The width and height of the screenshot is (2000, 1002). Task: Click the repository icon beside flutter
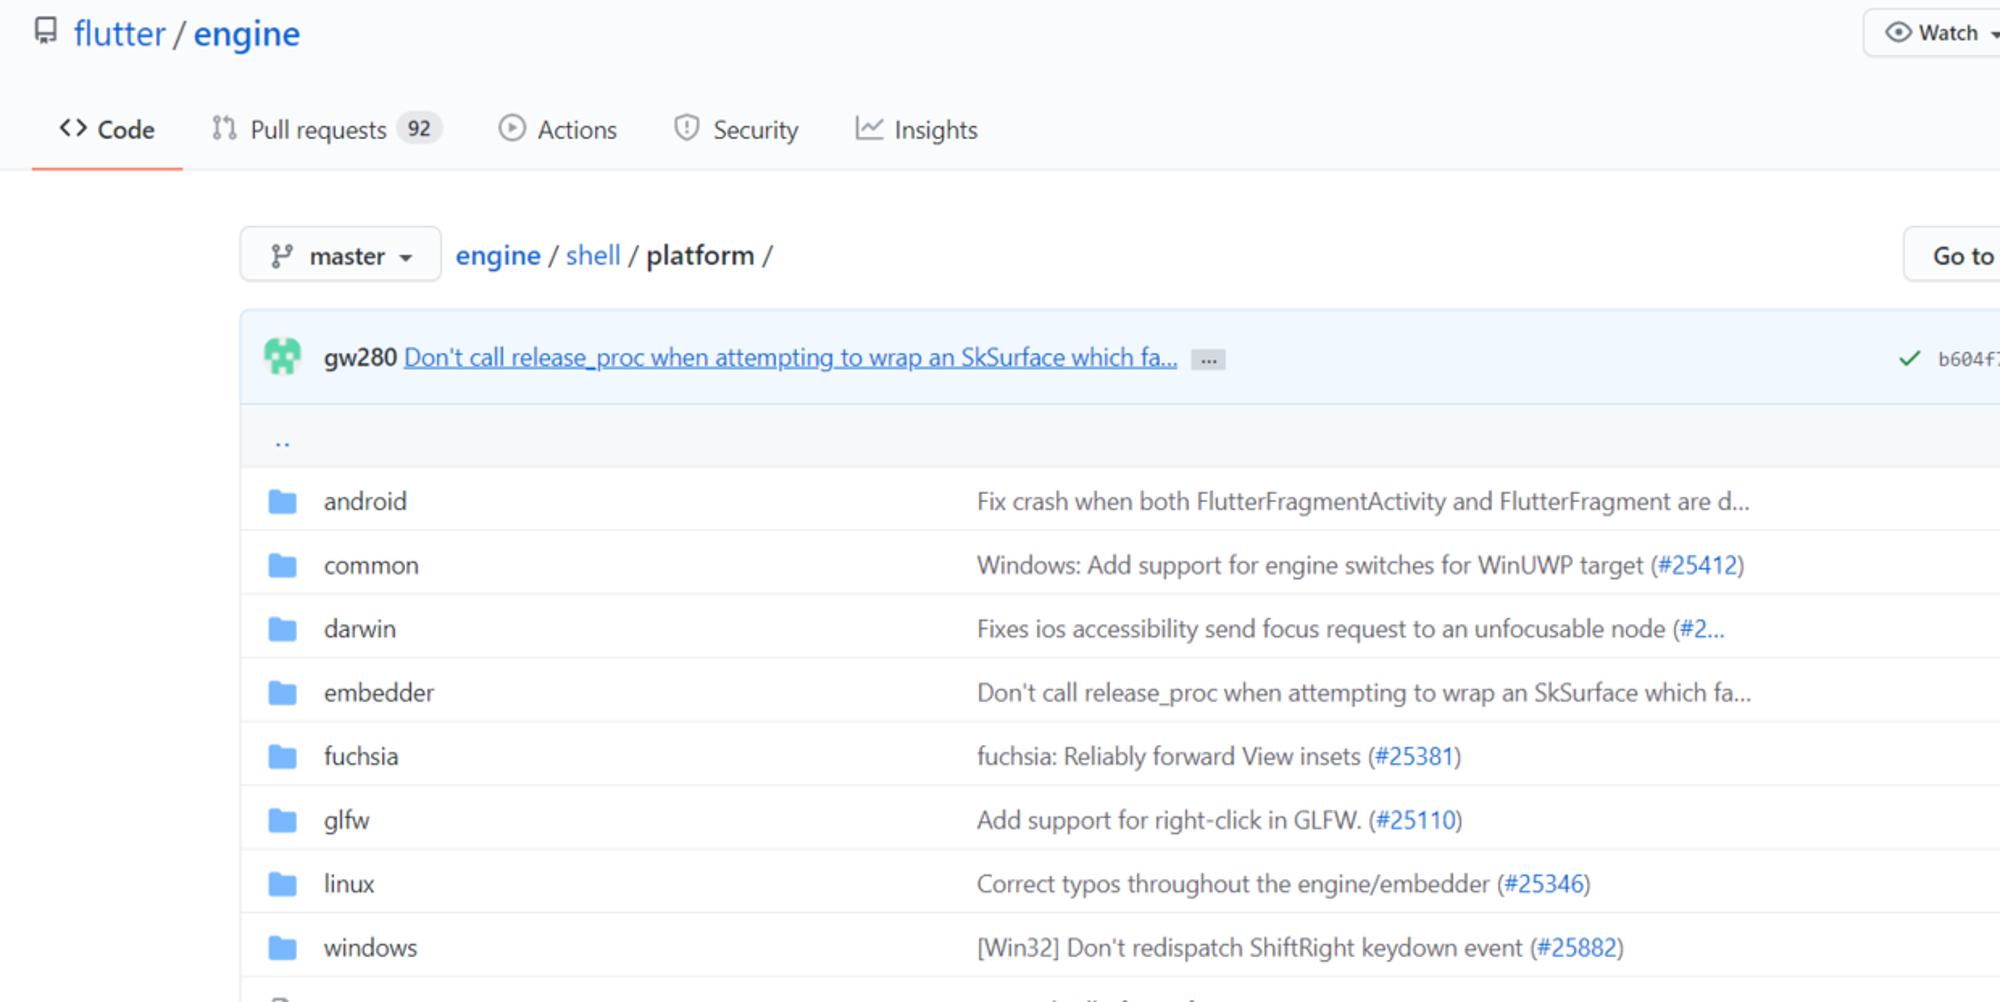click(x=46, y=31)
